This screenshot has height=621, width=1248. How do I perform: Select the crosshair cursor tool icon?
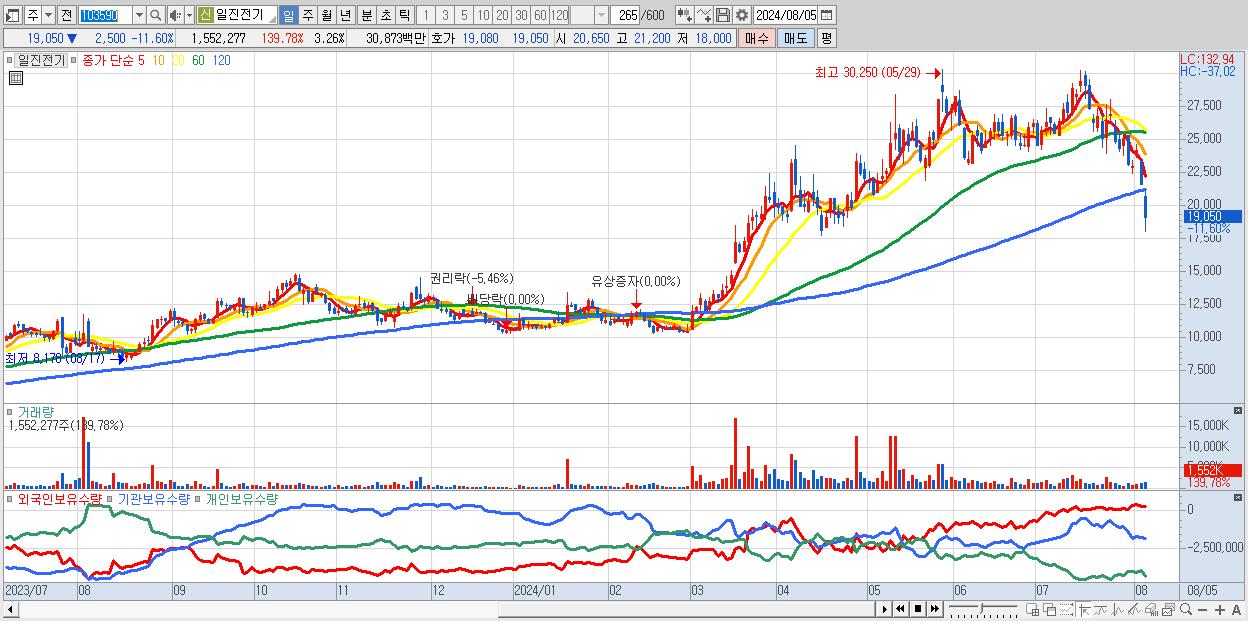1084,610
